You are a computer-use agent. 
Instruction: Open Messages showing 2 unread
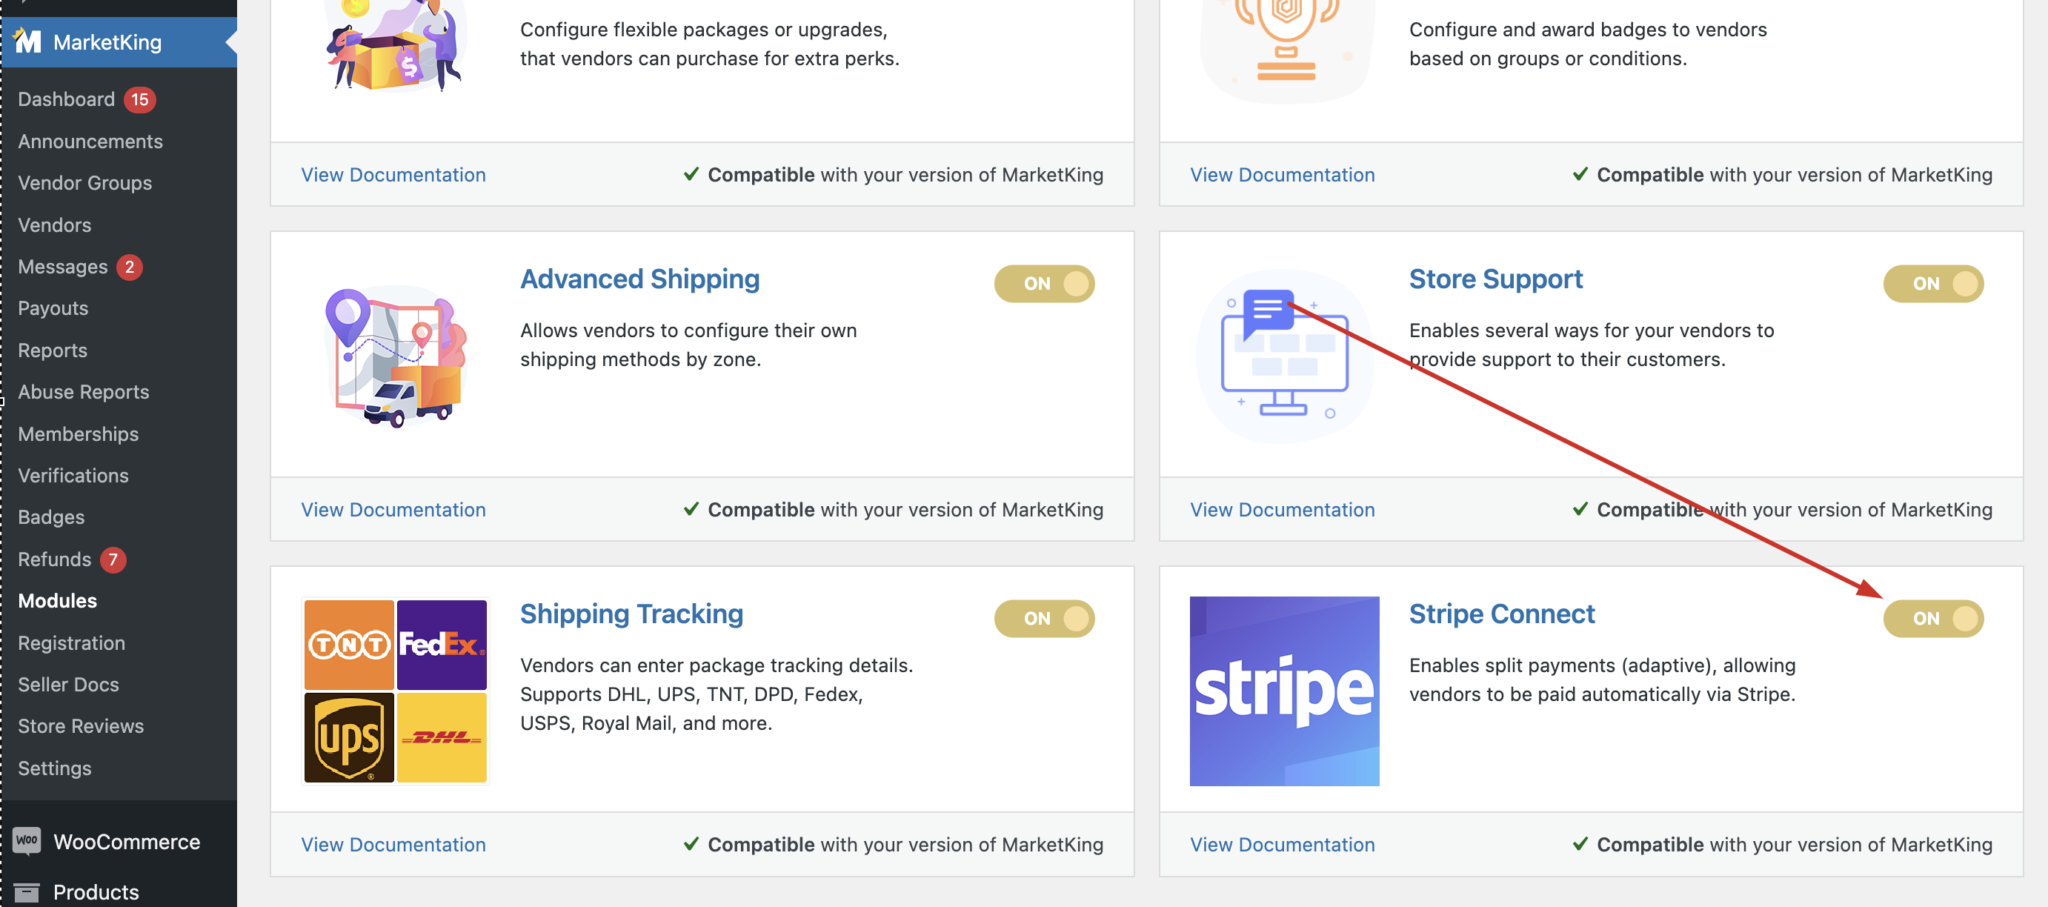(62, 266)
